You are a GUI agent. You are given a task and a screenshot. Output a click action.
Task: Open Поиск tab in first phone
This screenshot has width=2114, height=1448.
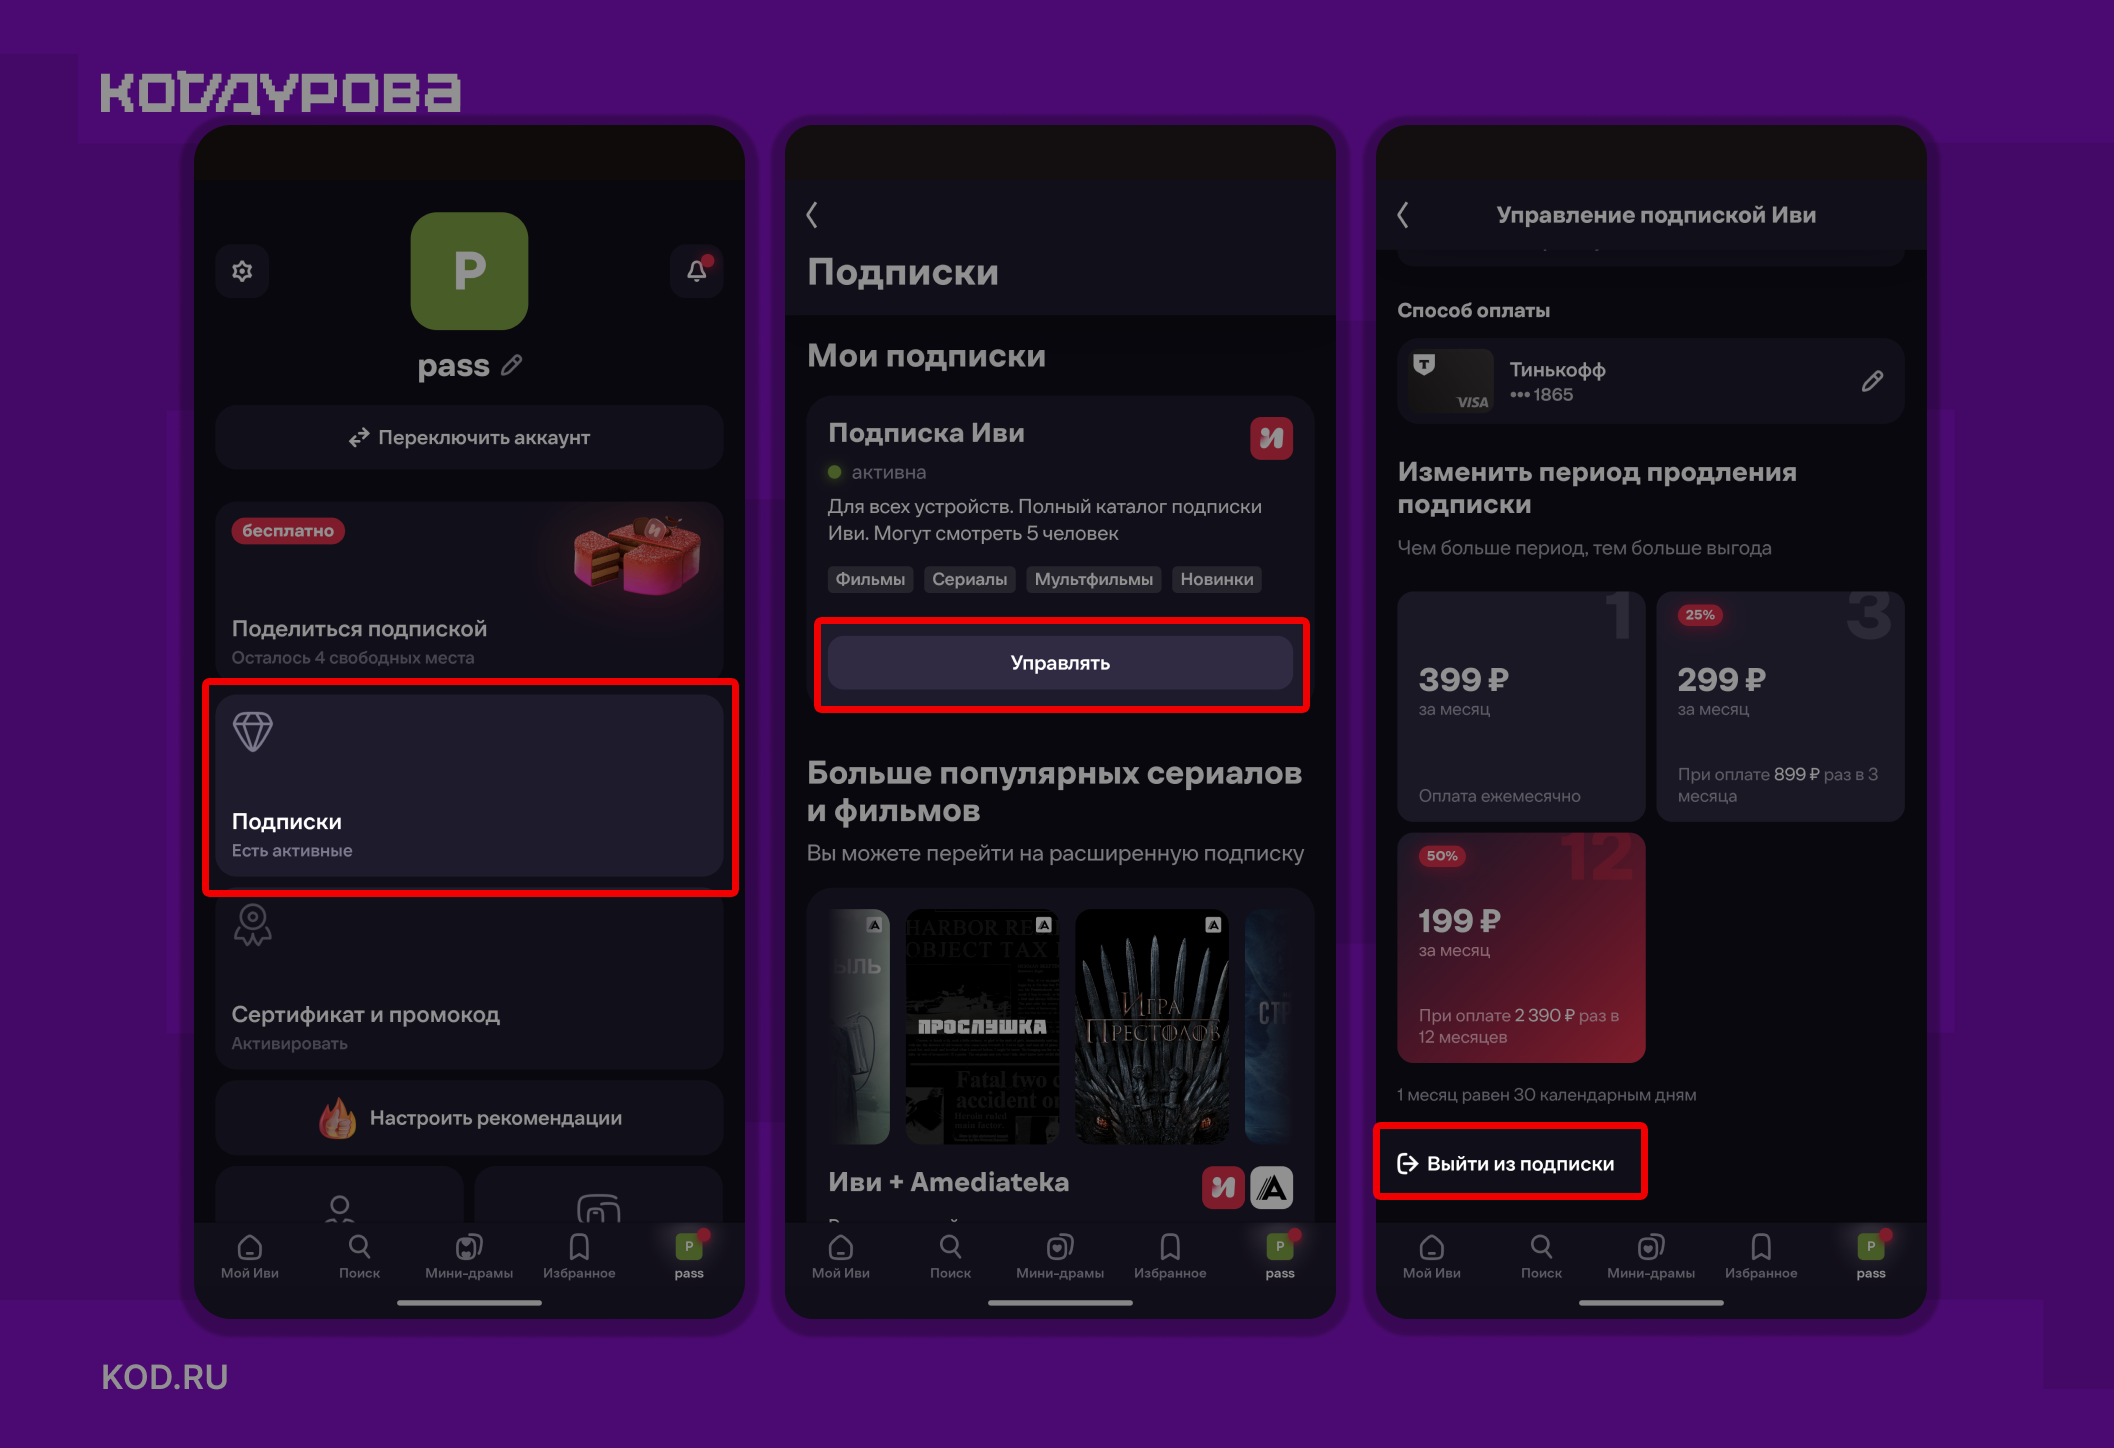point(359,1256)
